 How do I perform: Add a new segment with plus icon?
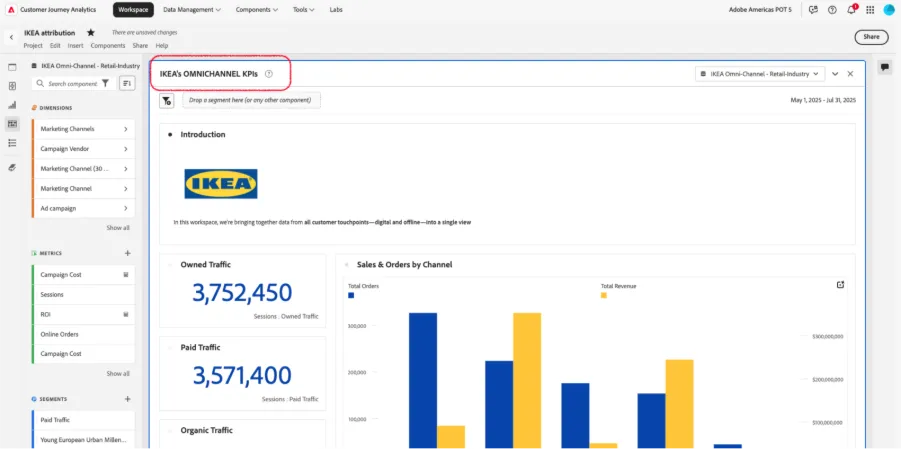[x=128, y=399]
